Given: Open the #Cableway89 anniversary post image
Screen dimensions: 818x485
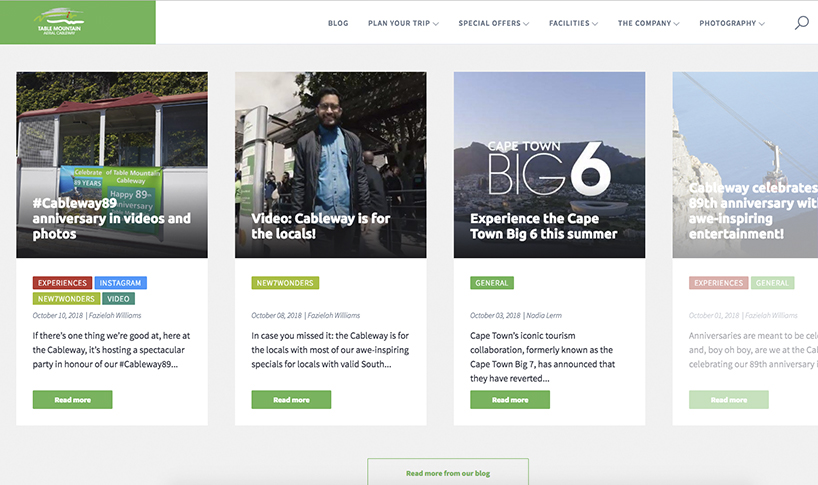Looking at the screenshot, I should pos(112,165).
